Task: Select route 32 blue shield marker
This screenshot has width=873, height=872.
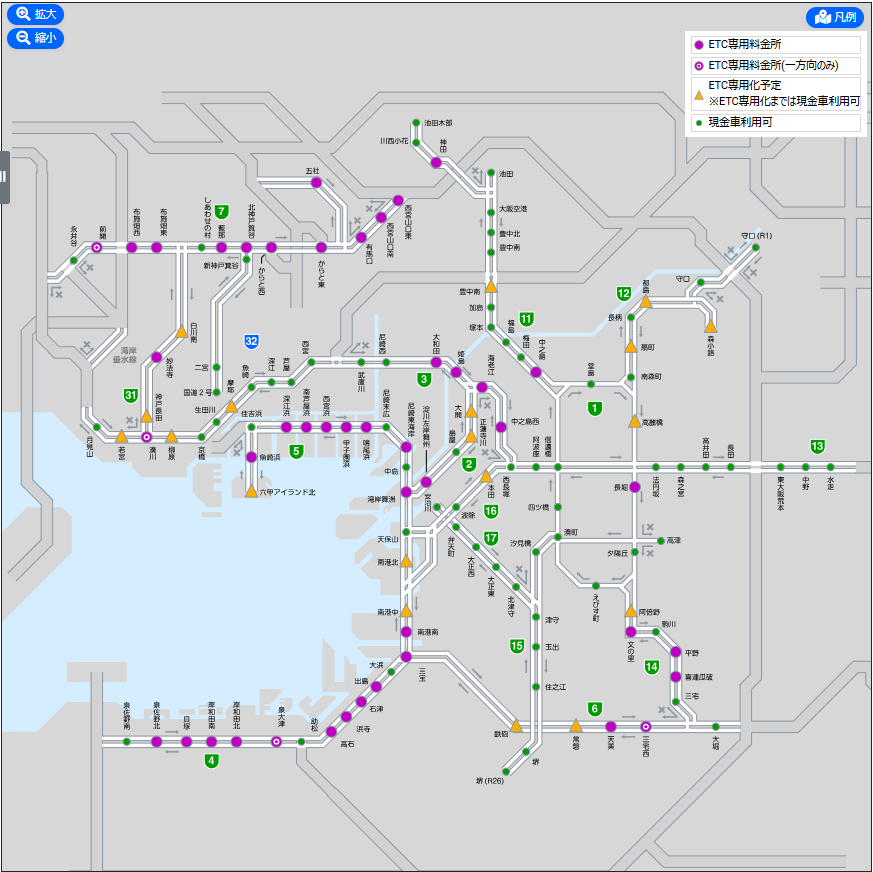Action: 251,341
